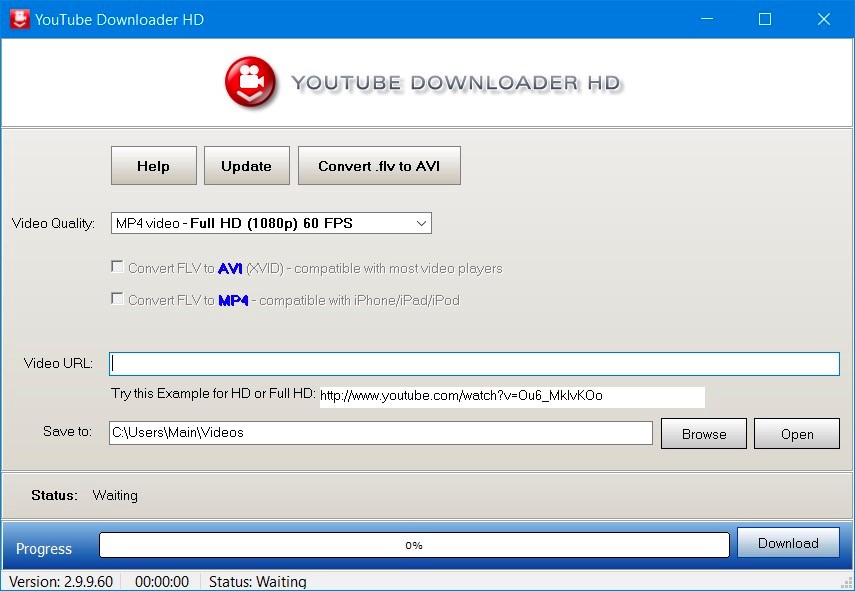
Task: Check for updates via Update button
Action: pyautogui.click(x=246, y=164)
